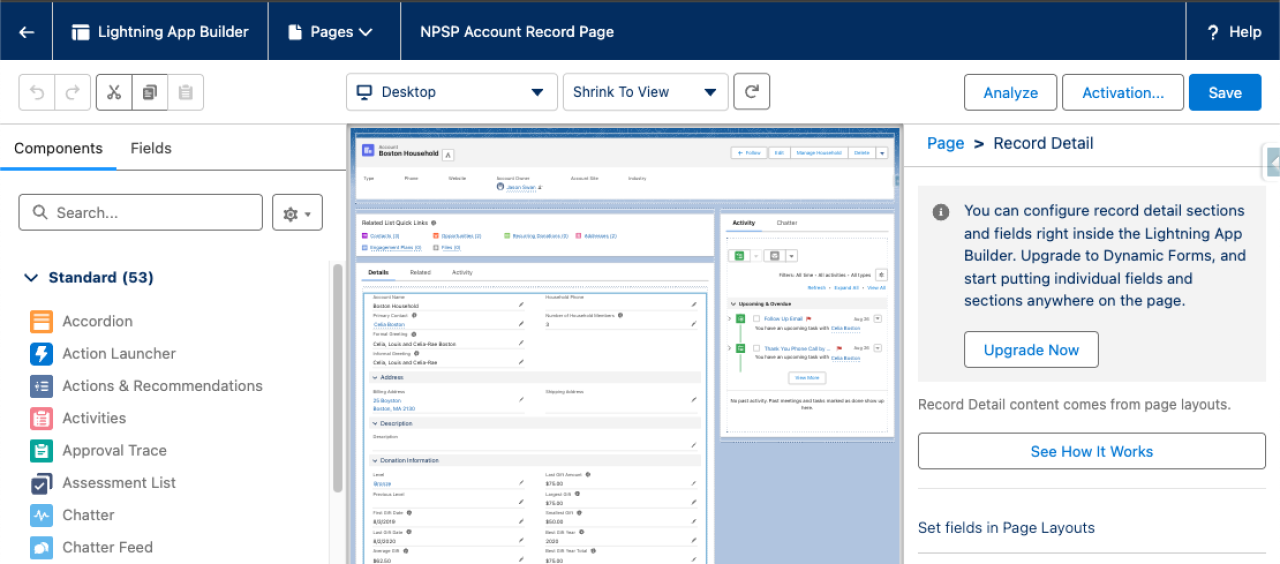This screenshot has width=1280, height=564.
Task: Click the Manage Household button on canvas
Action: (x=818, y=153)
